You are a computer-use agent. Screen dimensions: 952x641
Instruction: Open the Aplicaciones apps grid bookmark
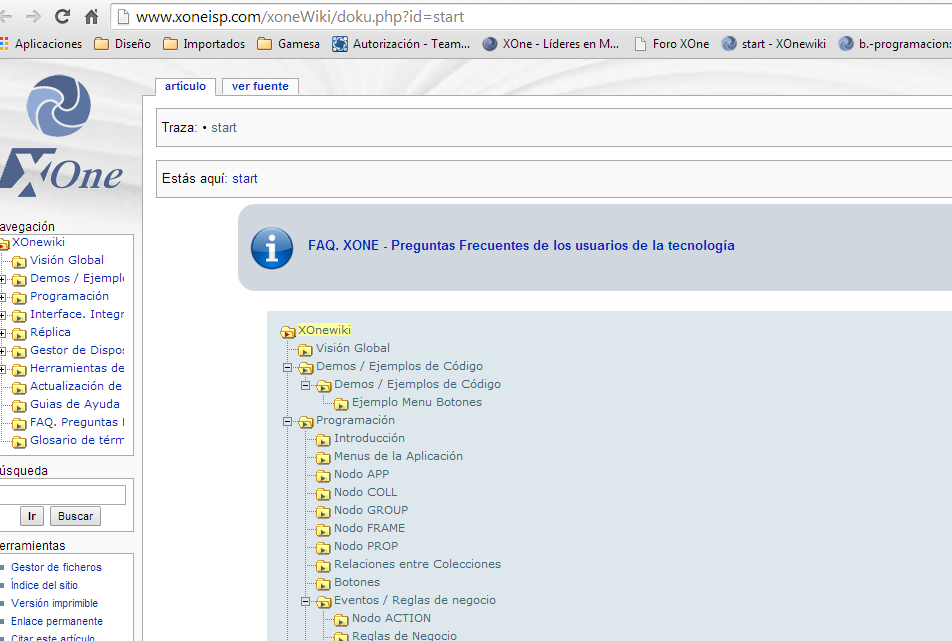(41, 44)
